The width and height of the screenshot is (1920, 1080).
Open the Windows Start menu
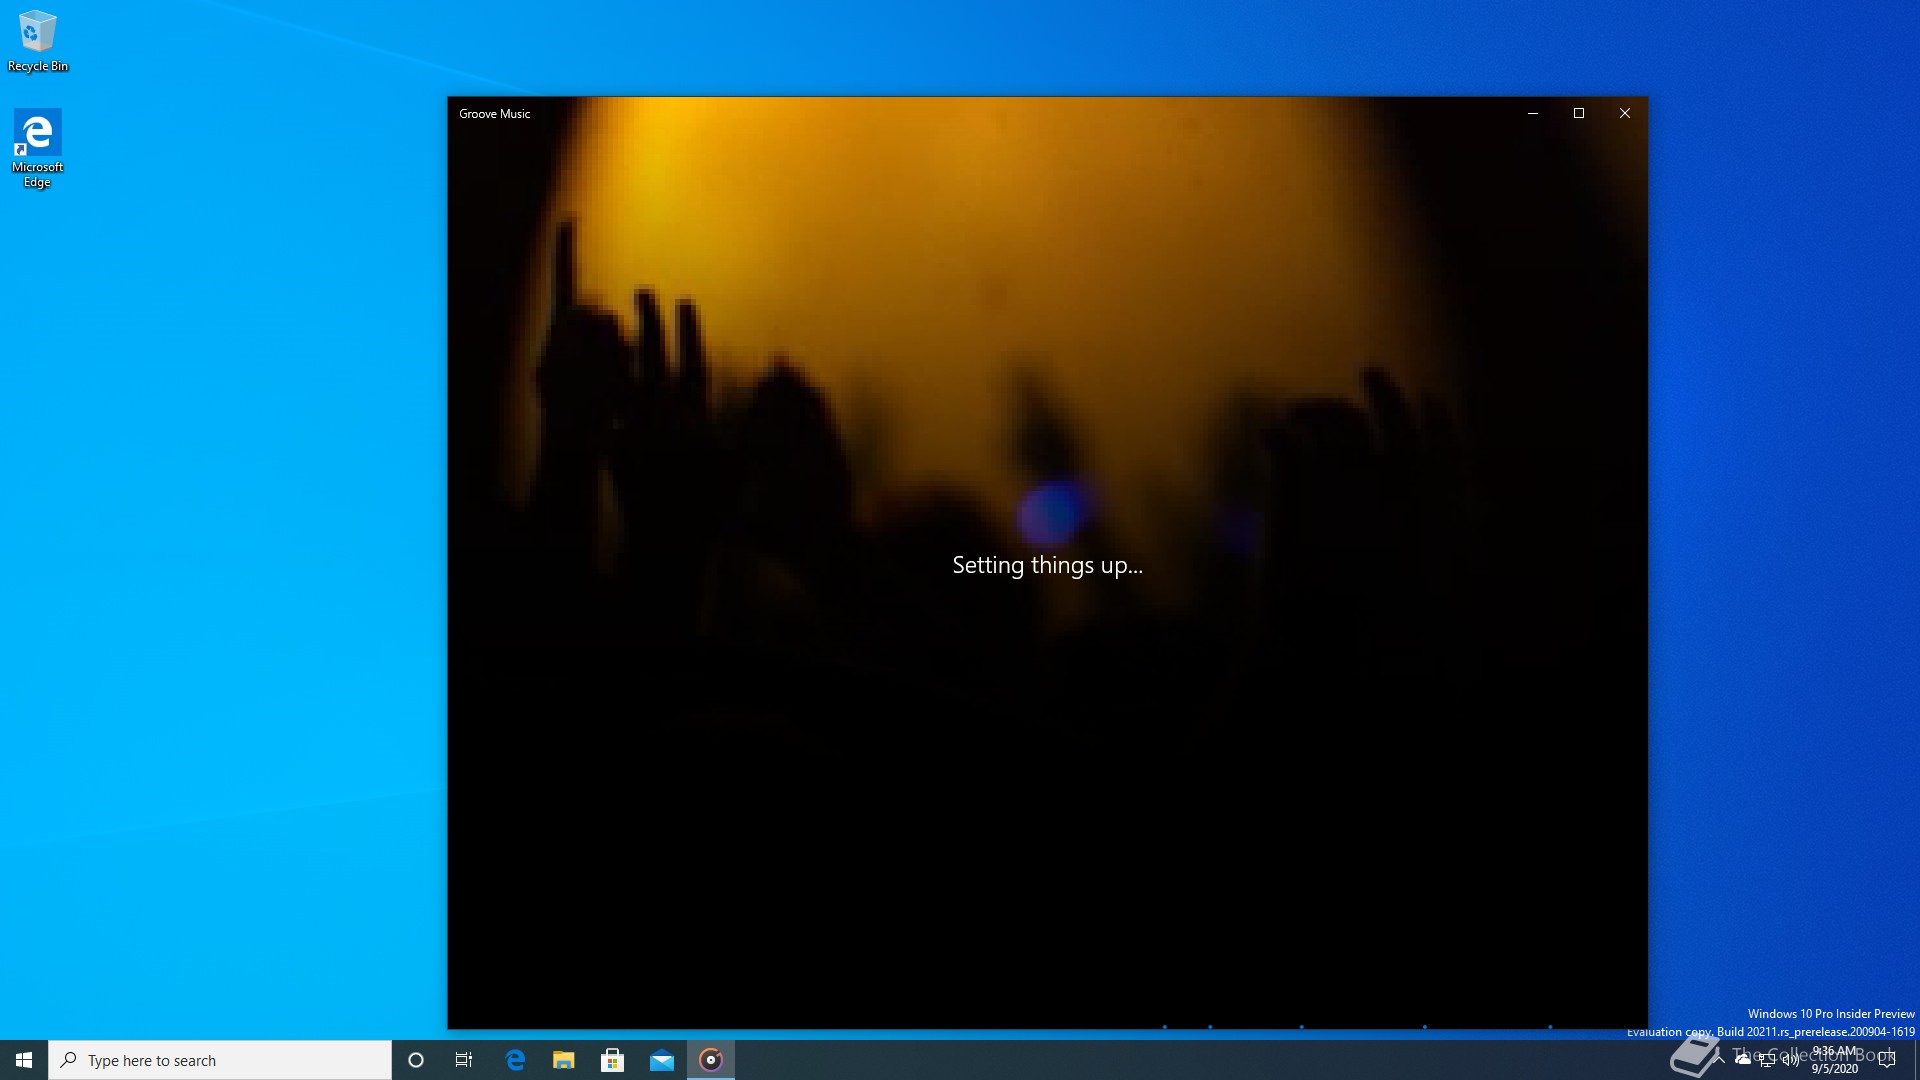pos(24,1060)
